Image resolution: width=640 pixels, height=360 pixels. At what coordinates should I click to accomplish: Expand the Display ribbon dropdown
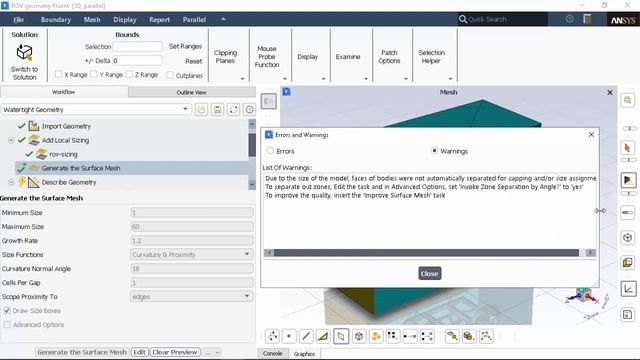[323, 78]
